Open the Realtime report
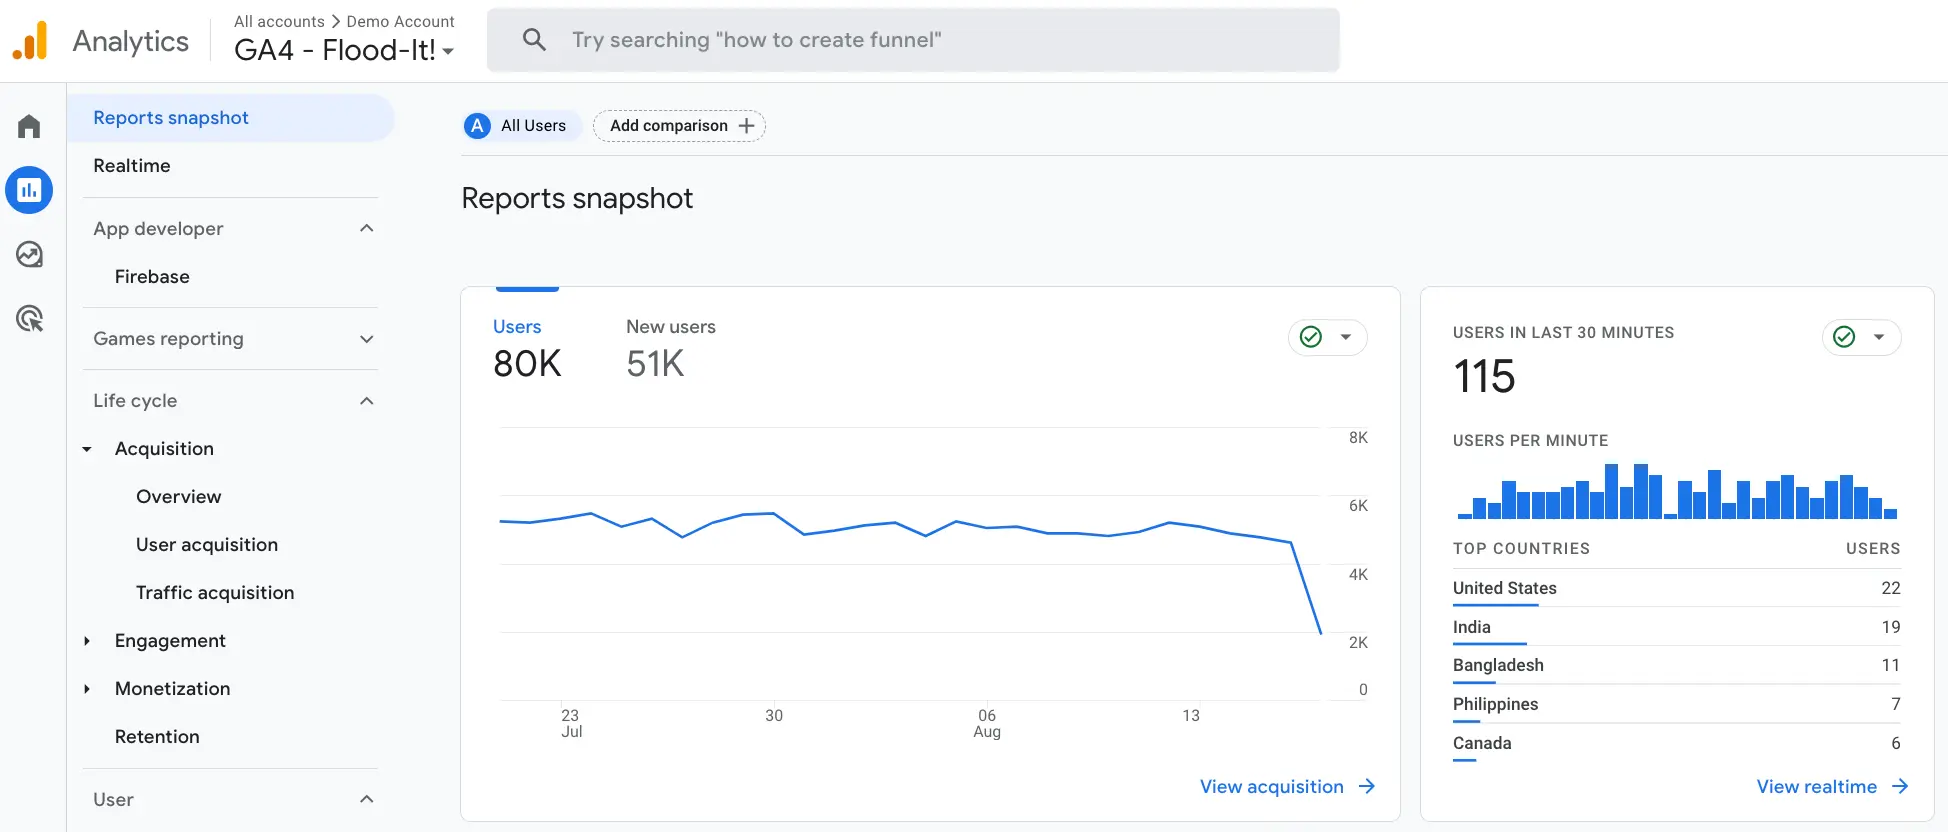This screenshot has height=832, width=1948. 131,165
